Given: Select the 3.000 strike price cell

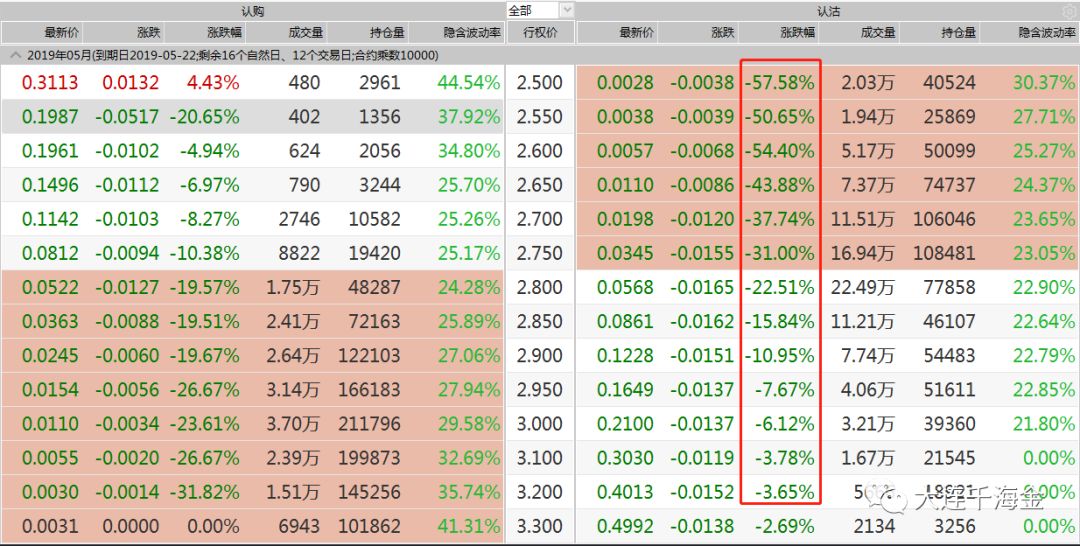Looking at the screenshot, I should point(540,423).
